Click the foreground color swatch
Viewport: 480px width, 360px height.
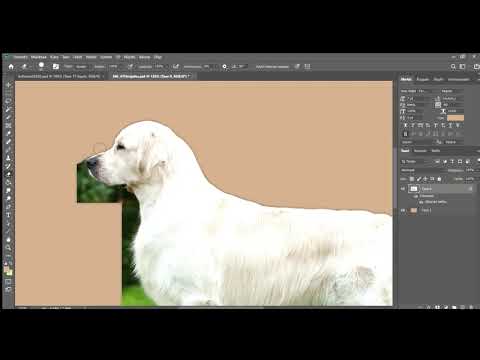coord(7,269)
